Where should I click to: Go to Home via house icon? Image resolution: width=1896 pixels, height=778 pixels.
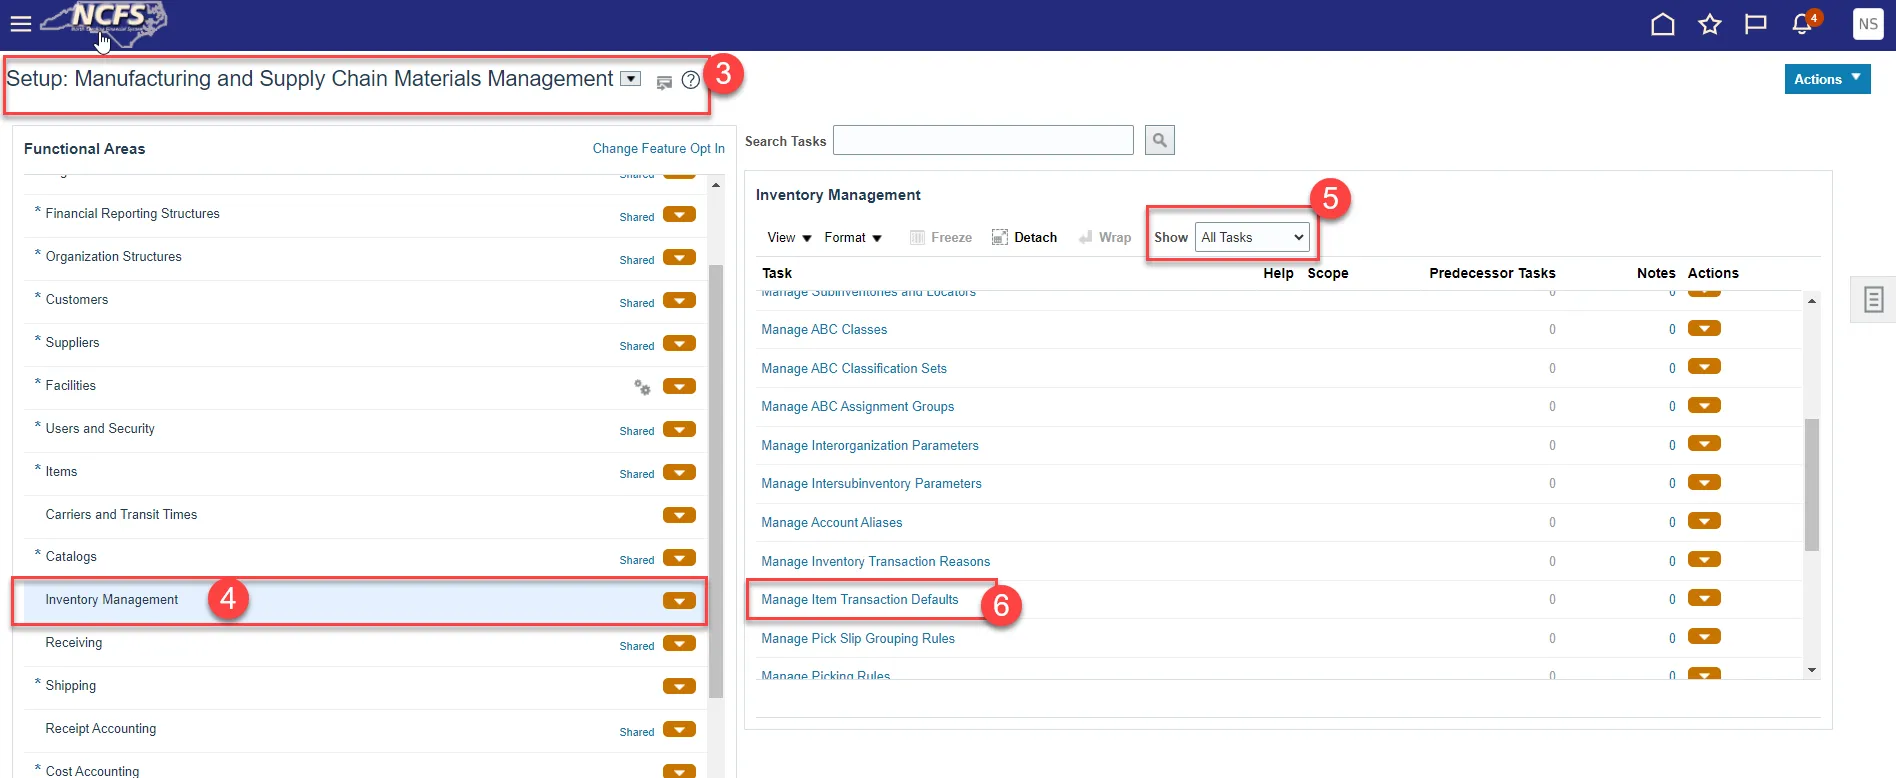[1662, 24]
